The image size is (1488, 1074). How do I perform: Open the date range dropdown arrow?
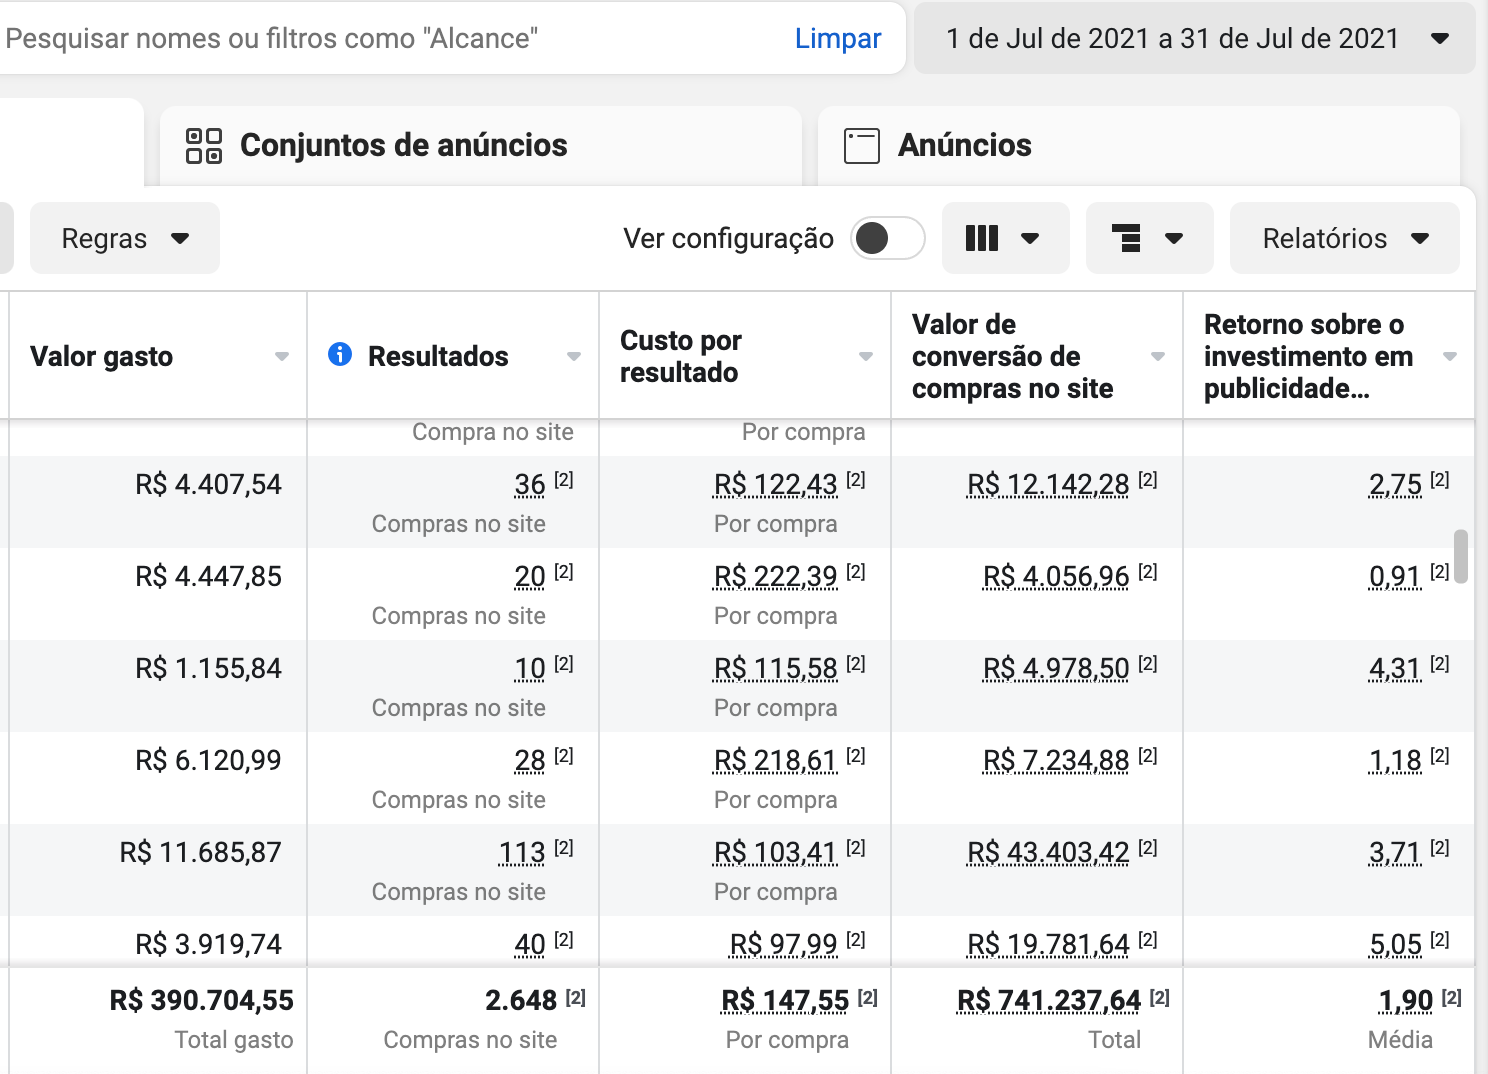pos(1440,39)
